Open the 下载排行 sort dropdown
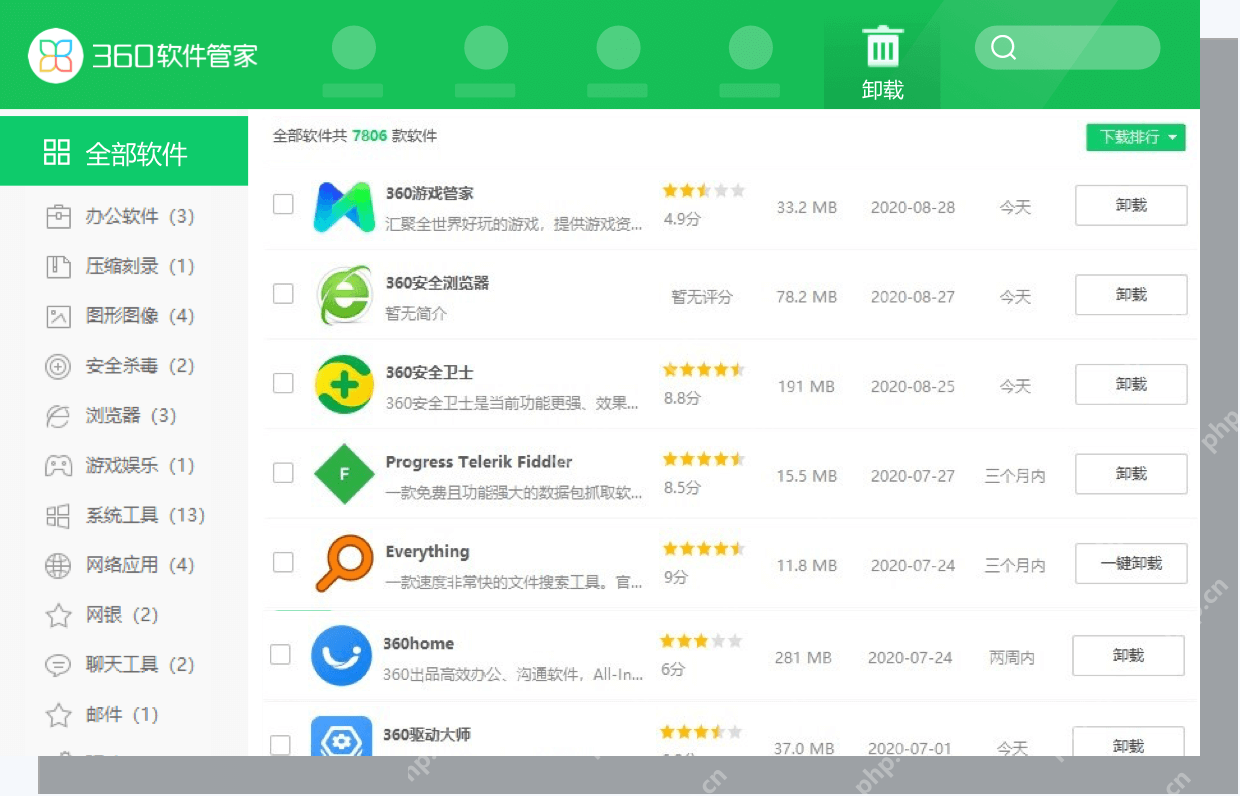The width and height of the screenshot is (1240, 796). coord(1136,137)
